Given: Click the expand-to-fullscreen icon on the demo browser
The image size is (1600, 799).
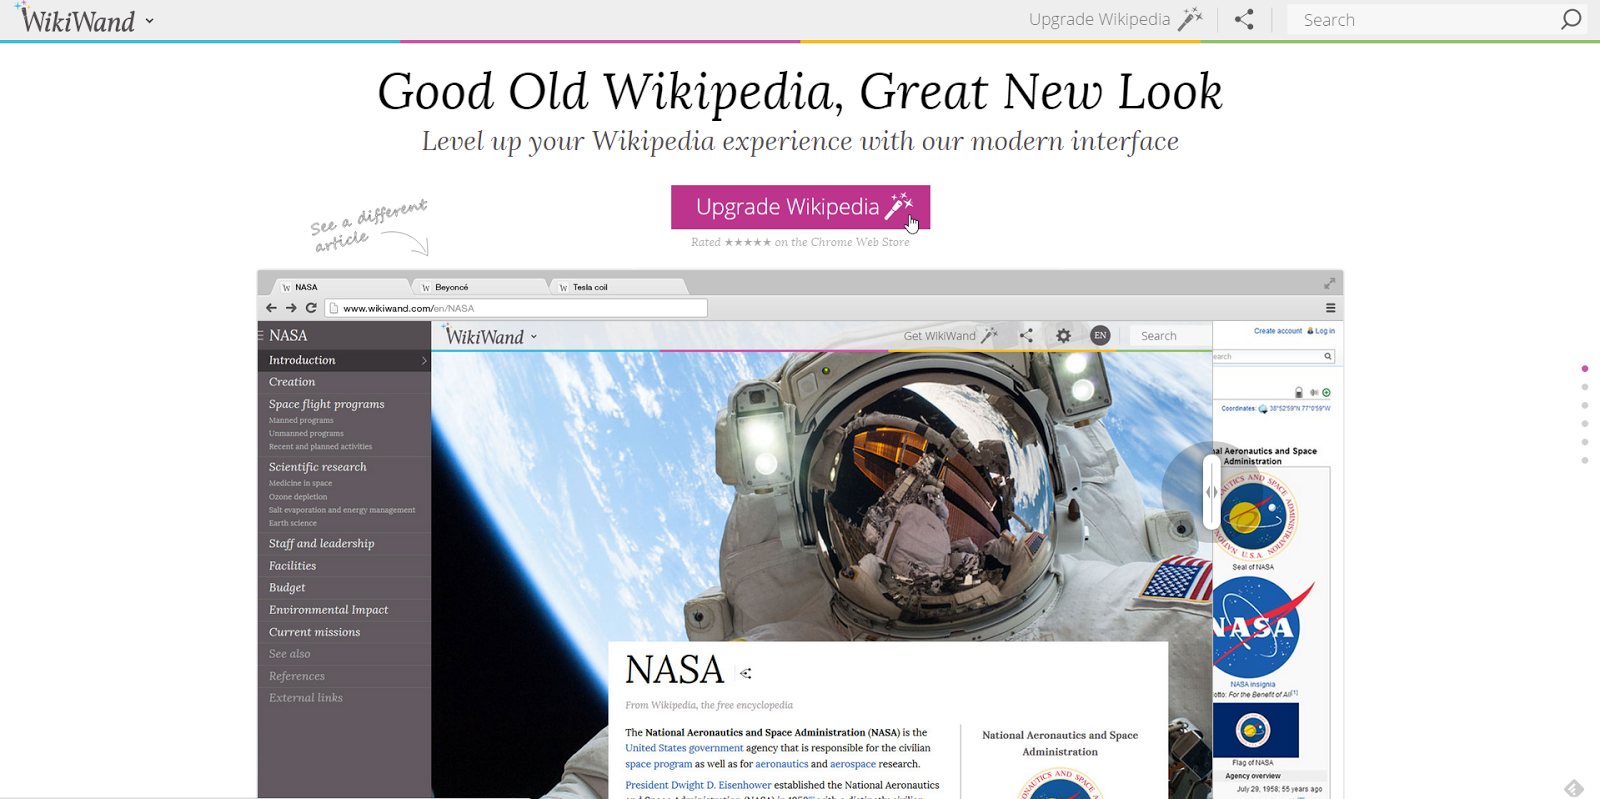Looking at the screenshot, I should [1330, 283].
